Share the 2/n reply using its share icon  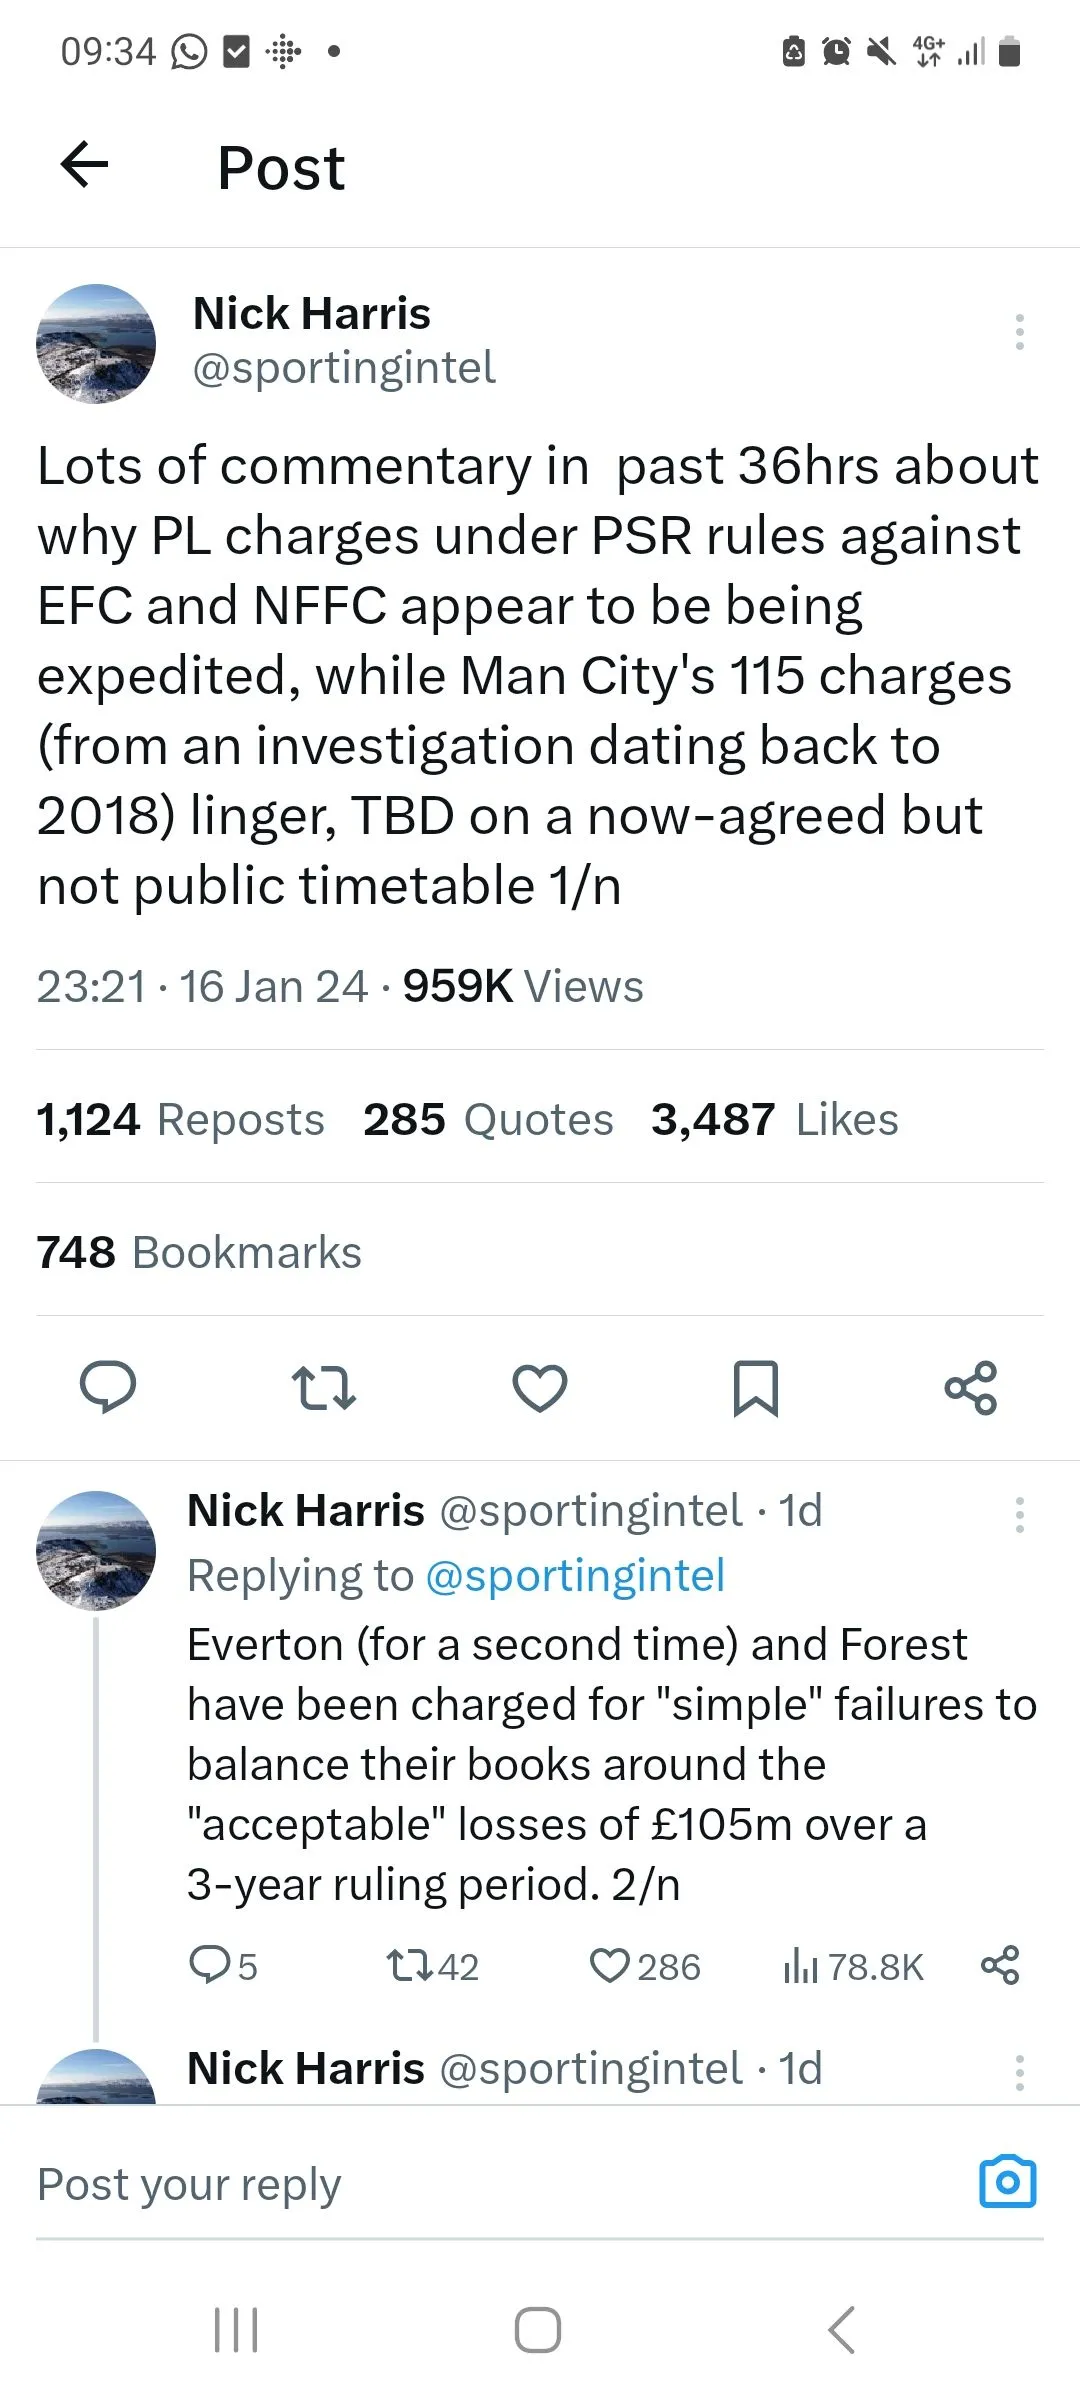coord(1000,1966)
